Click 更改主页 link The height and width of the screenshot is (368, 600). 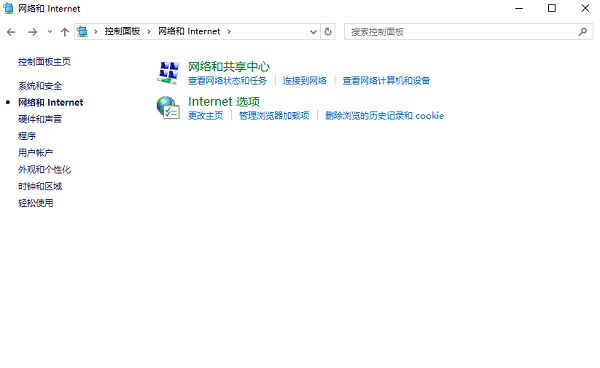point(205,116)
